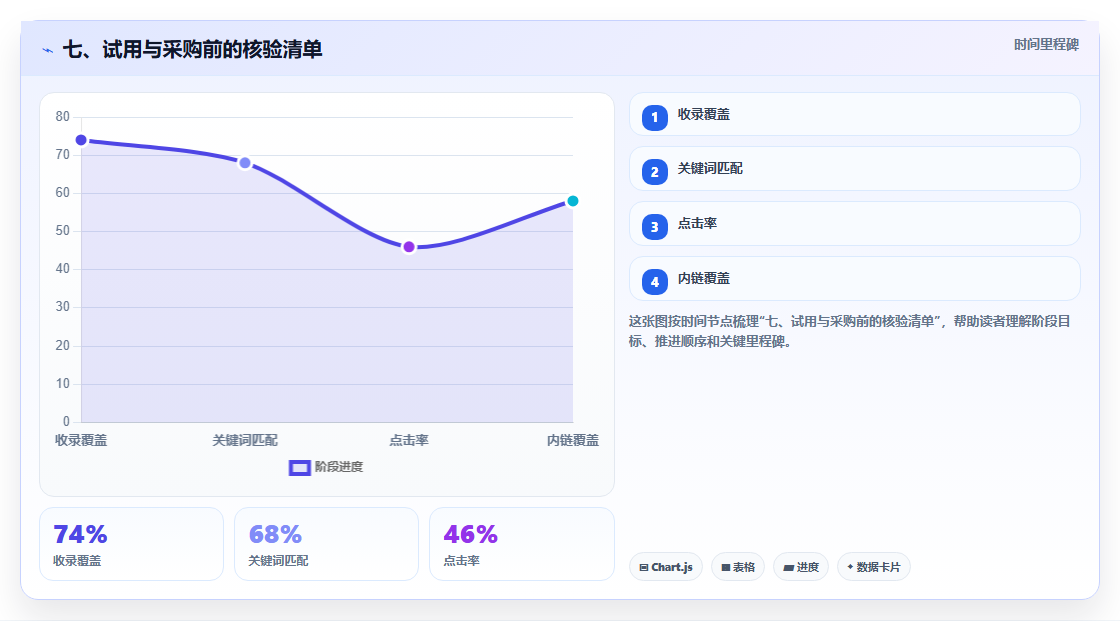Click the 68% 关键词匹配 stat card
This screenshot has width=1120, height=621.
point(326,544)
